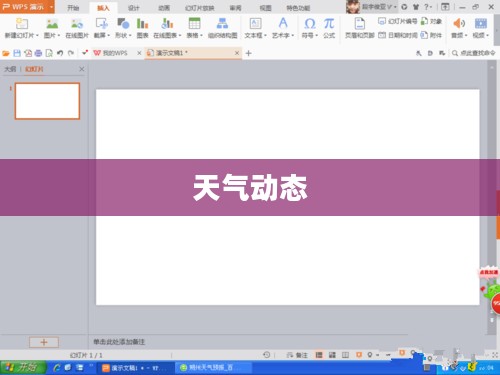This screenshot has height=375, width=500.
Task: Open the 审阅 (Review) ribbon tab
Action: 235,8
